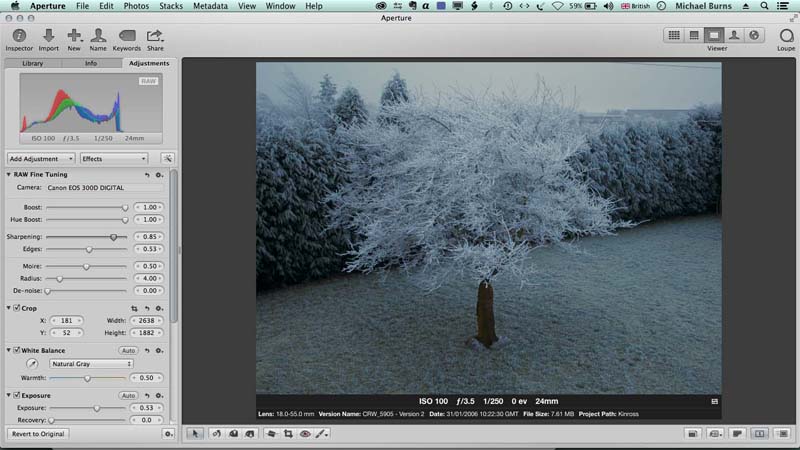Switch to the Info tab
800x450 pixels.
click(91, 63)
